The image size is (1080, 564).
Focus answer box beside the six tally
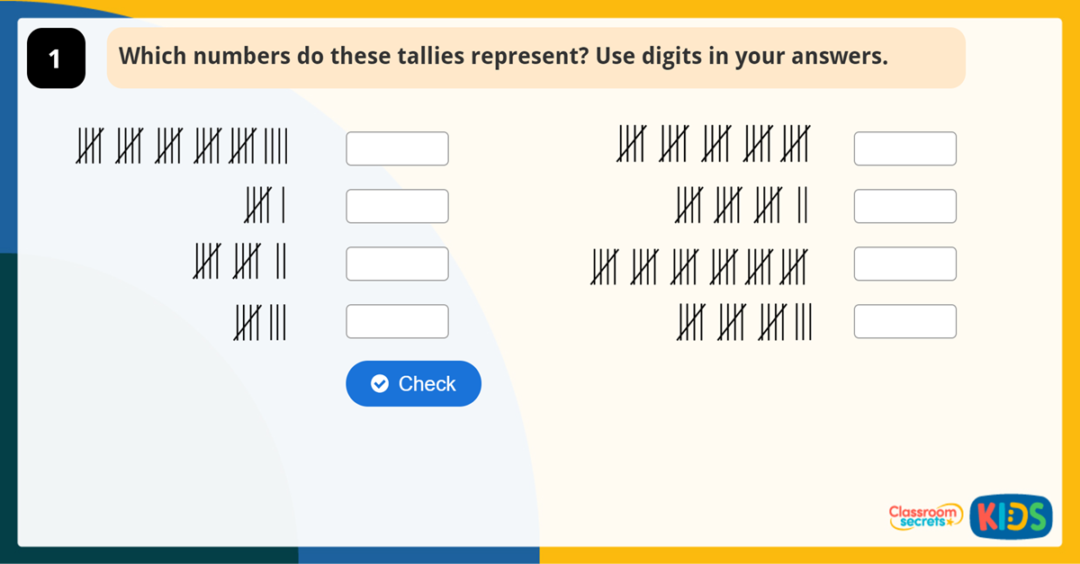pyautogui.click(x=397, y=206)
